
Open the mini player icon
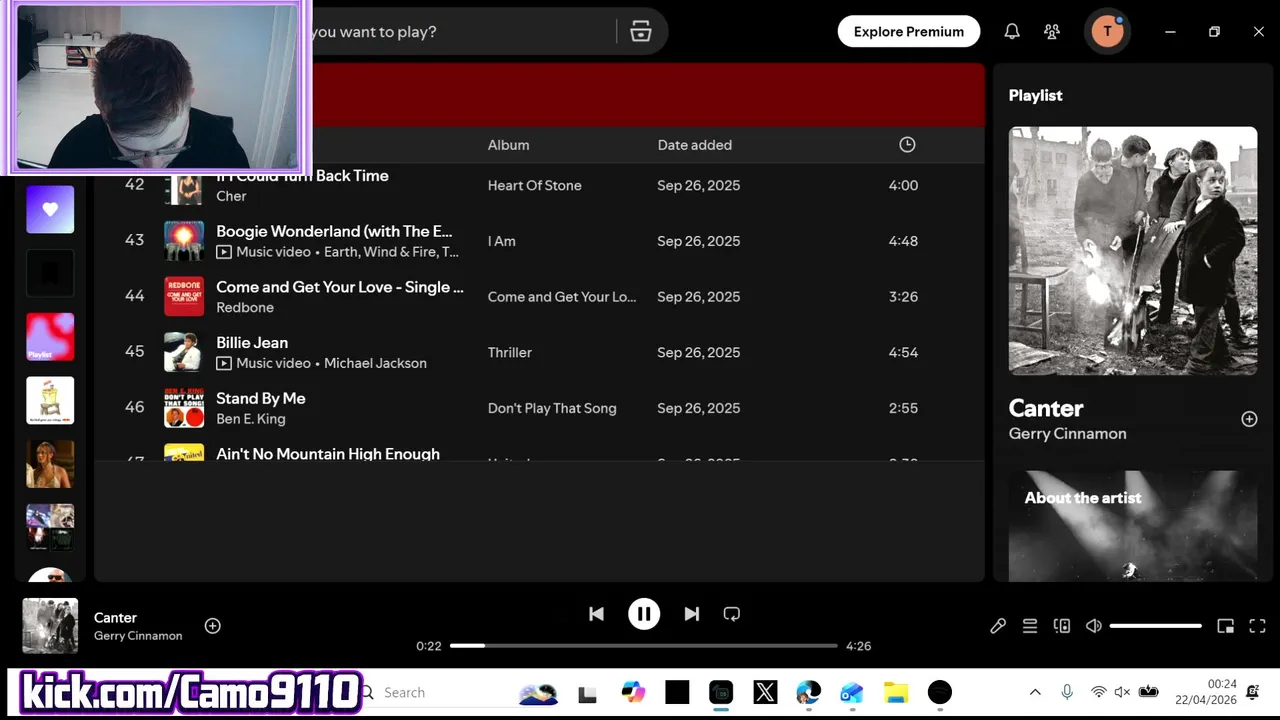pos(1226,626)
